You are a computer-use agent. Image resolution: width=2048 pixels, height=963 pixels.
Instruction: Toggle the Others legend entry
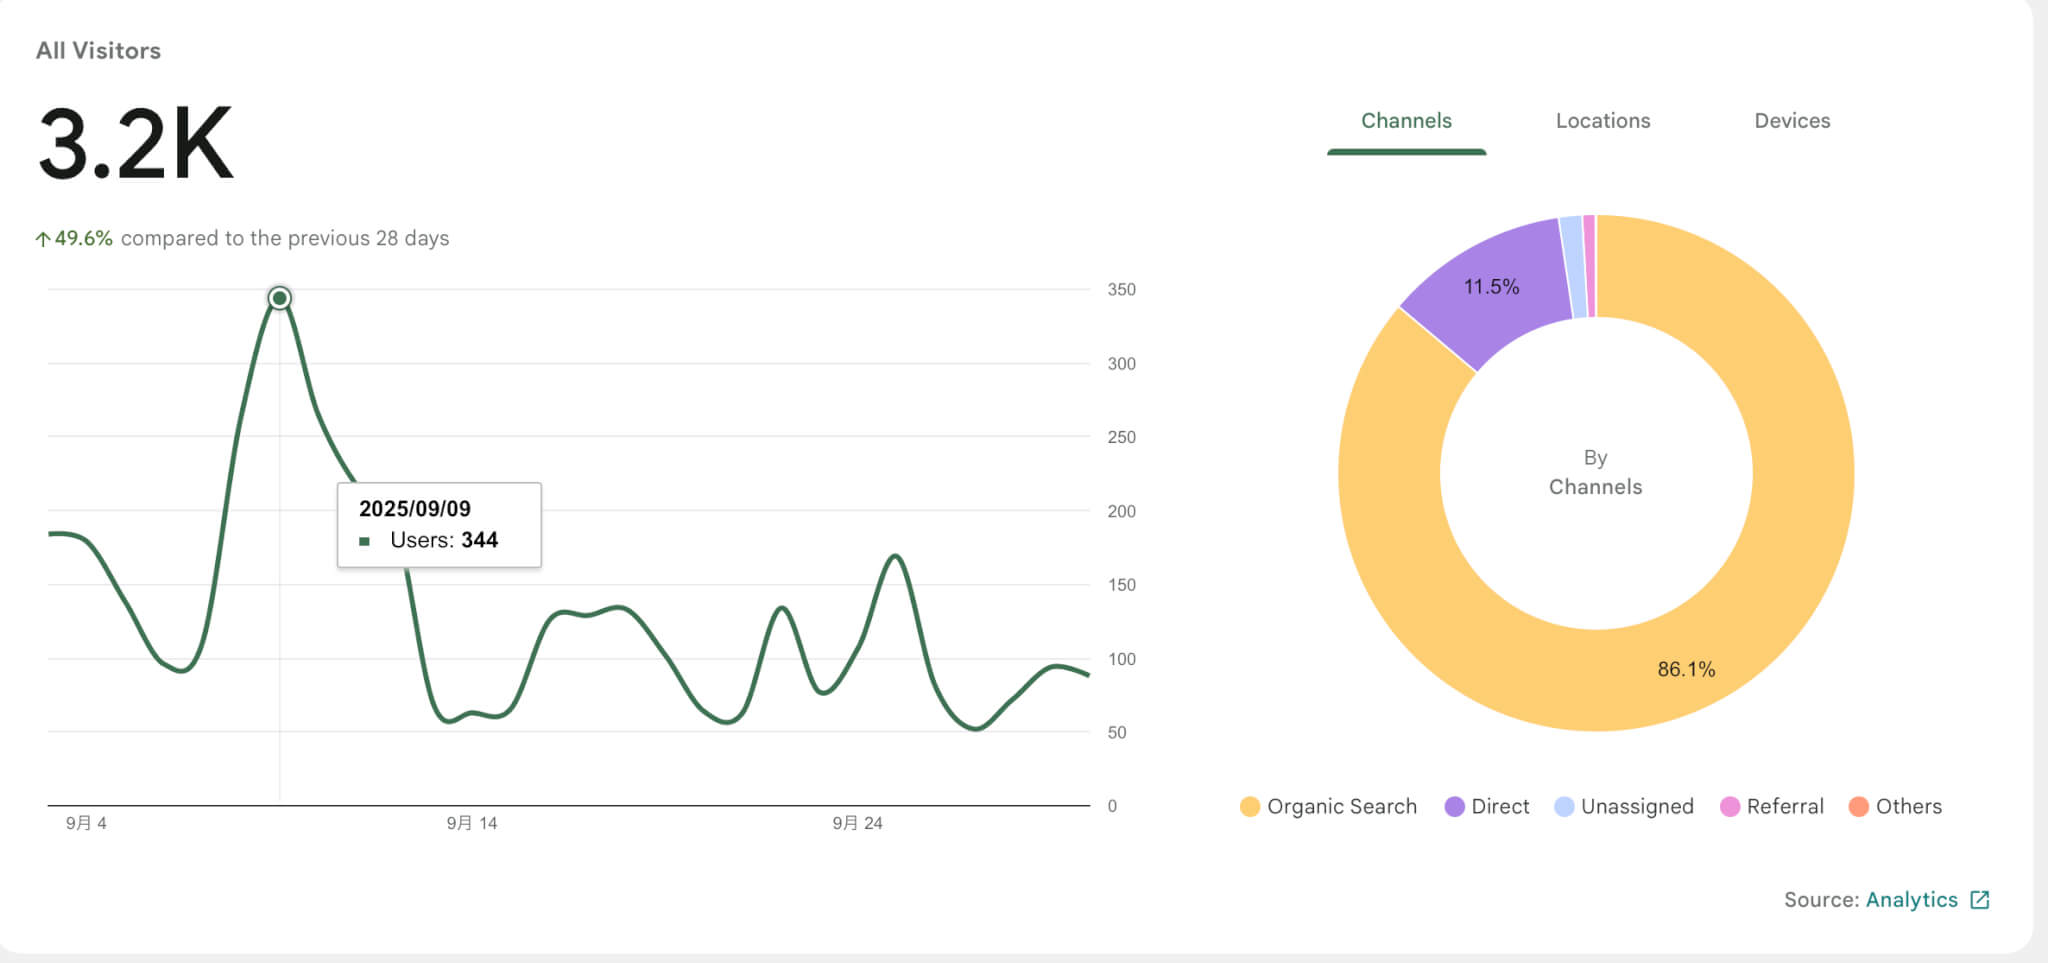pyautogui.click(x=1895, y=807)
